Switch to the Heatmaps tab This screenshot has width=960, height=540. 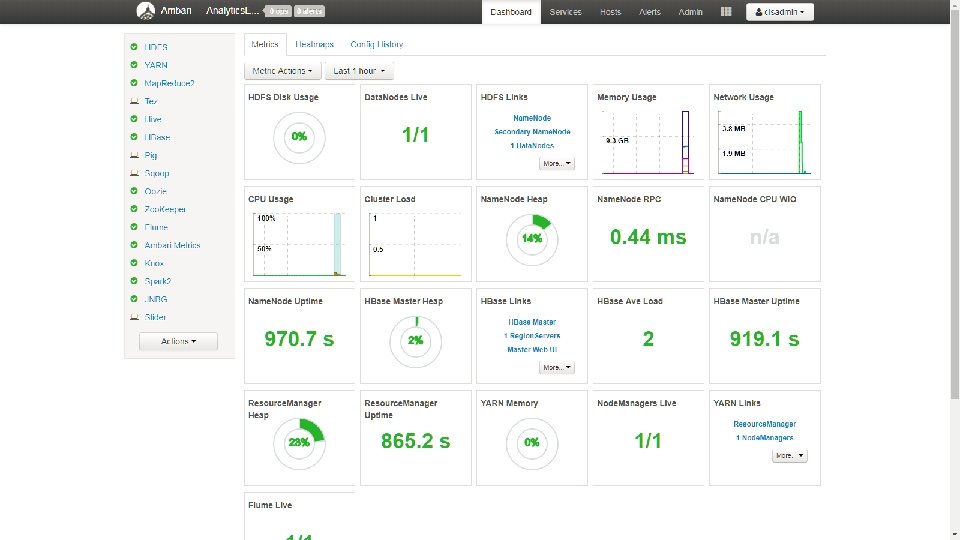click(x=314, y=44)
